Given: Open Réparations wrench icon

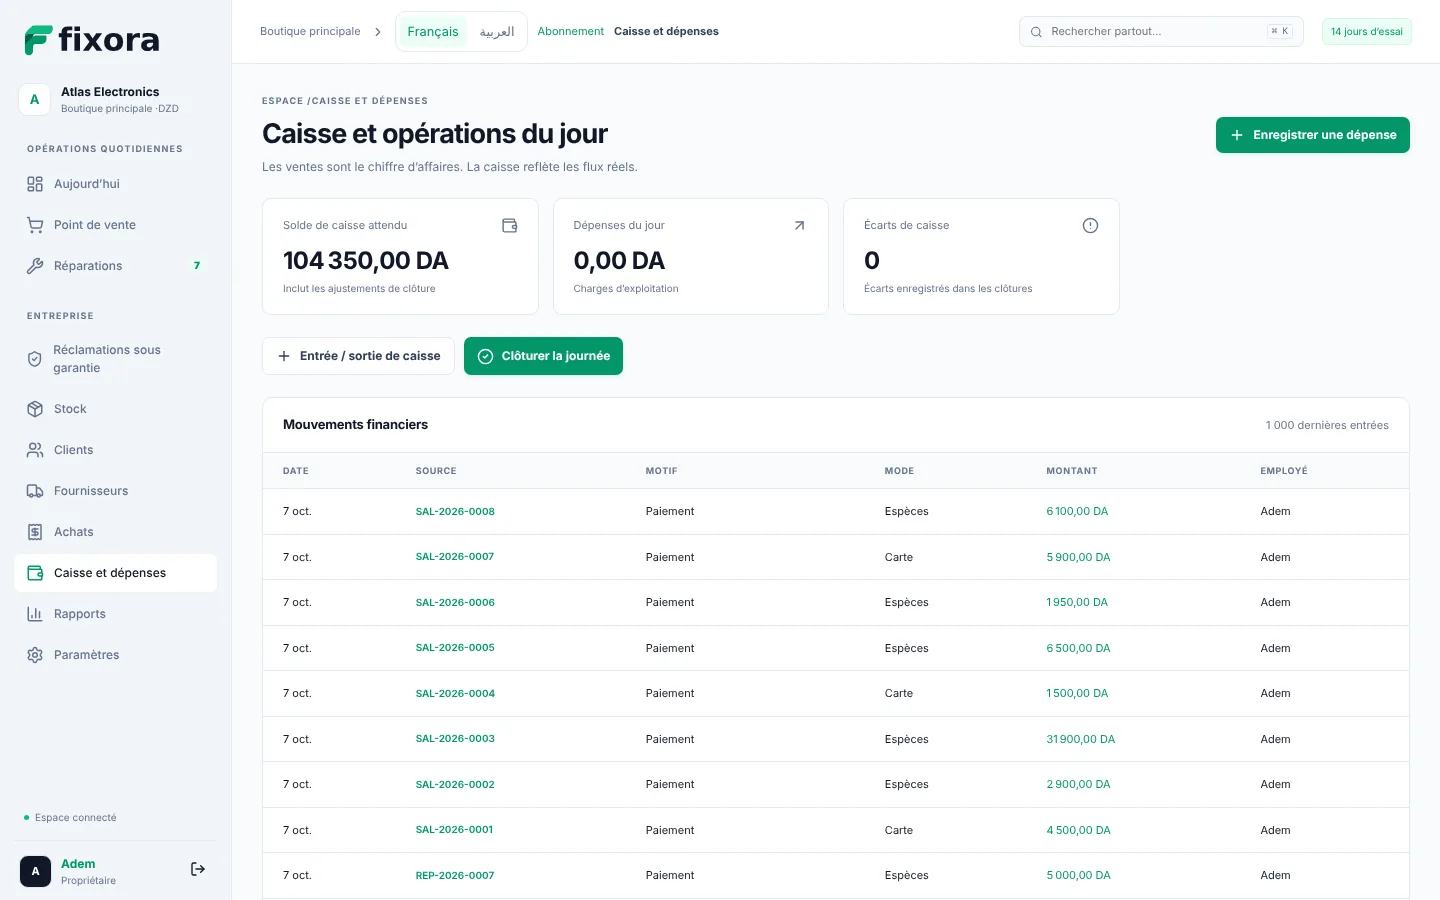Looking at the screenshot, I should tap(35, 266).
